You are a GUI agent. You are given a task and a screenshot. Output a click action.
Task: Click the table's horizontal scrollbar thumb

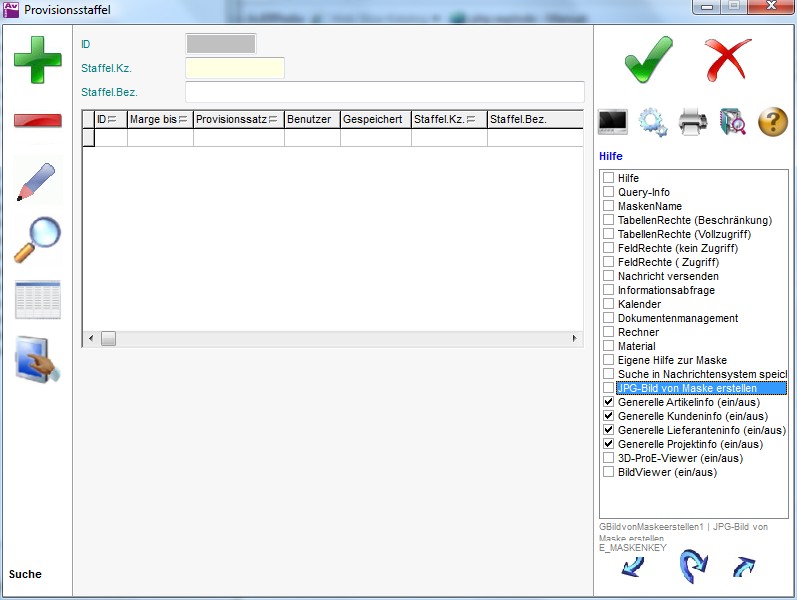[108, 339]
